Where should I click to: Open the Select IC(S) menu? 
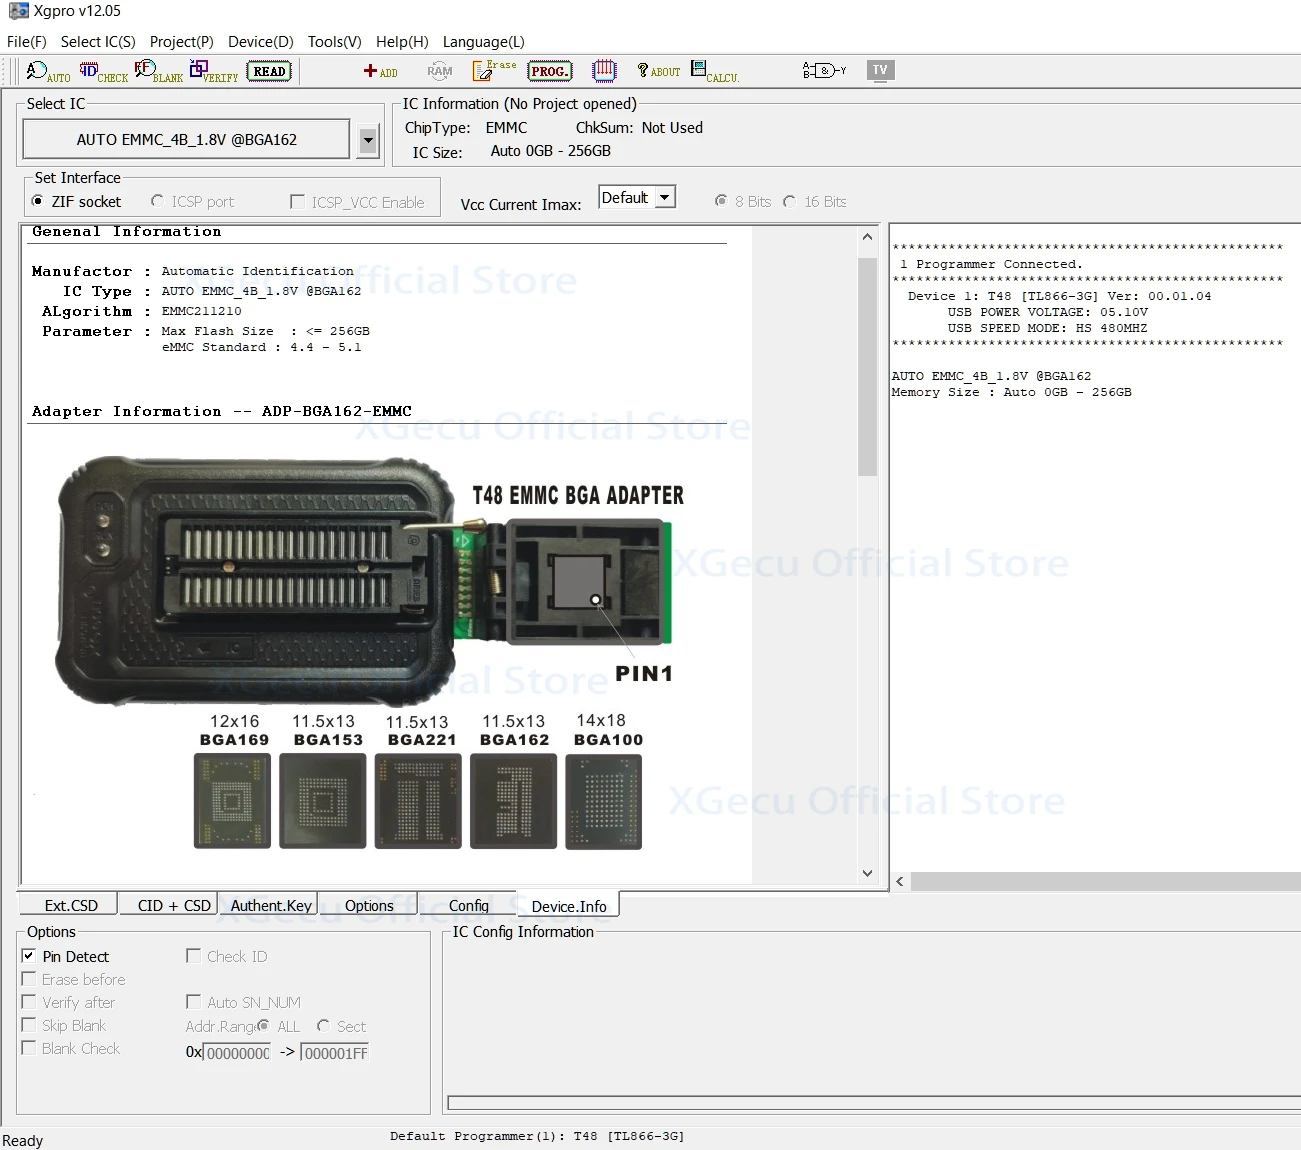[98, 42]
